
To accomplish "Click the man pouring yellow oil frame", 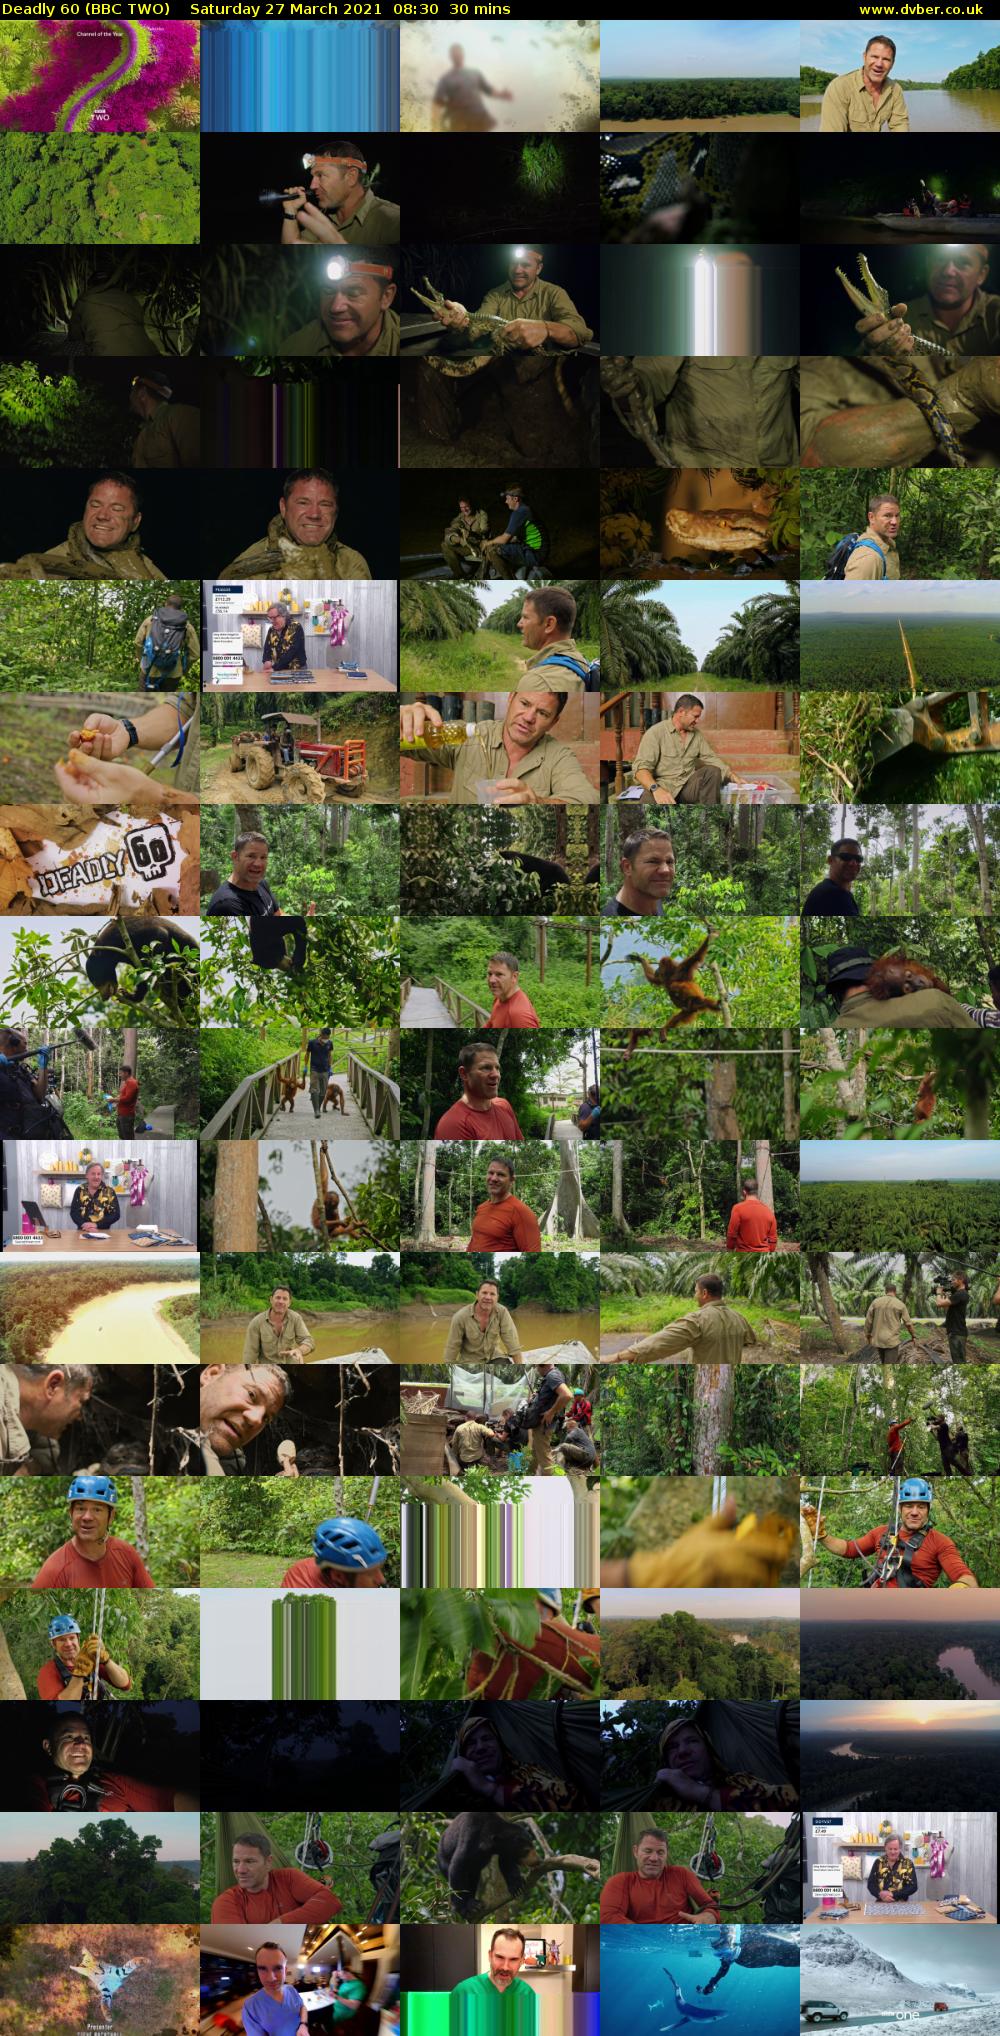I will click(x=500, y=749).
